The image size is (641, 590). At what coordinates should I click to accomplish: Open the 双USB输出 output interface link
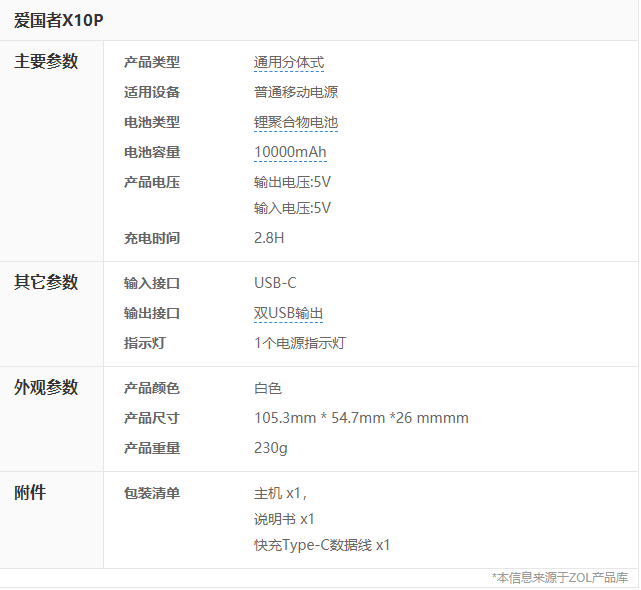[x=288, y=313]
